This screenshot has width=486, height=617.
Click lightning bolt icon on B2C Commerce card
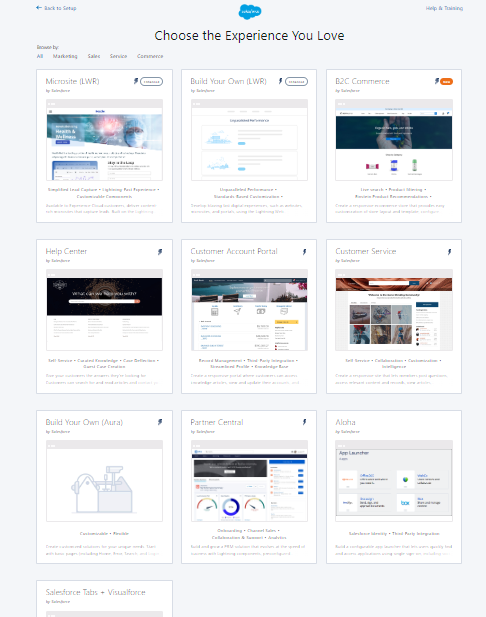pyautogui.click(x=436, y=81)
